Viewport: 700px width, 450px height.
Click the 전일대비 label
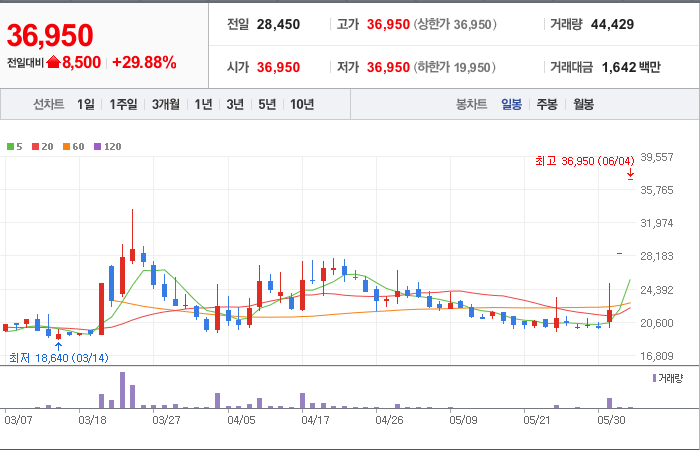pos(25,63)
